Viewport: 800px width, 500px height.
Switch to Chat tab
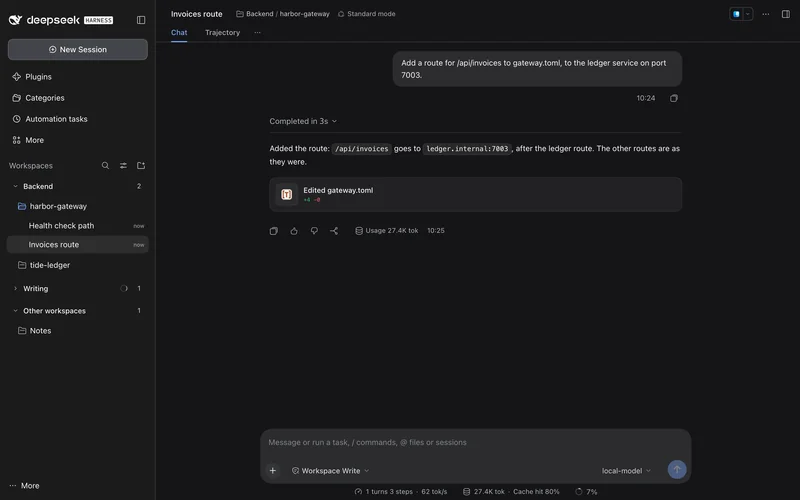(179, 33)
